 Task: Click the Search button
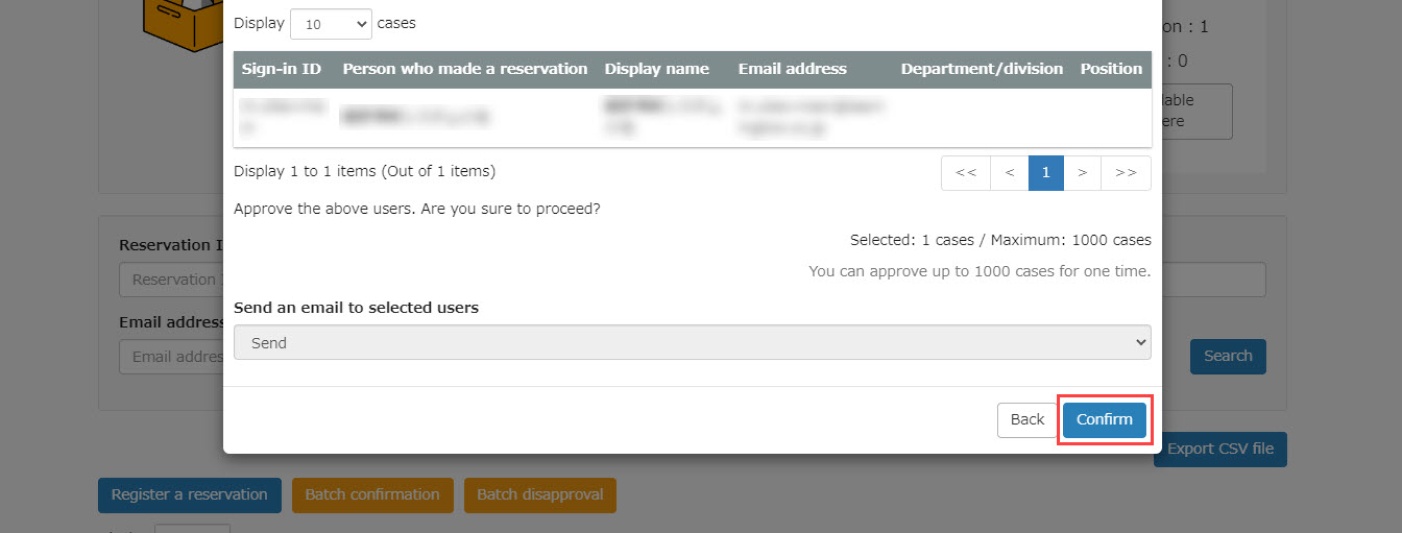(1227, 356)
